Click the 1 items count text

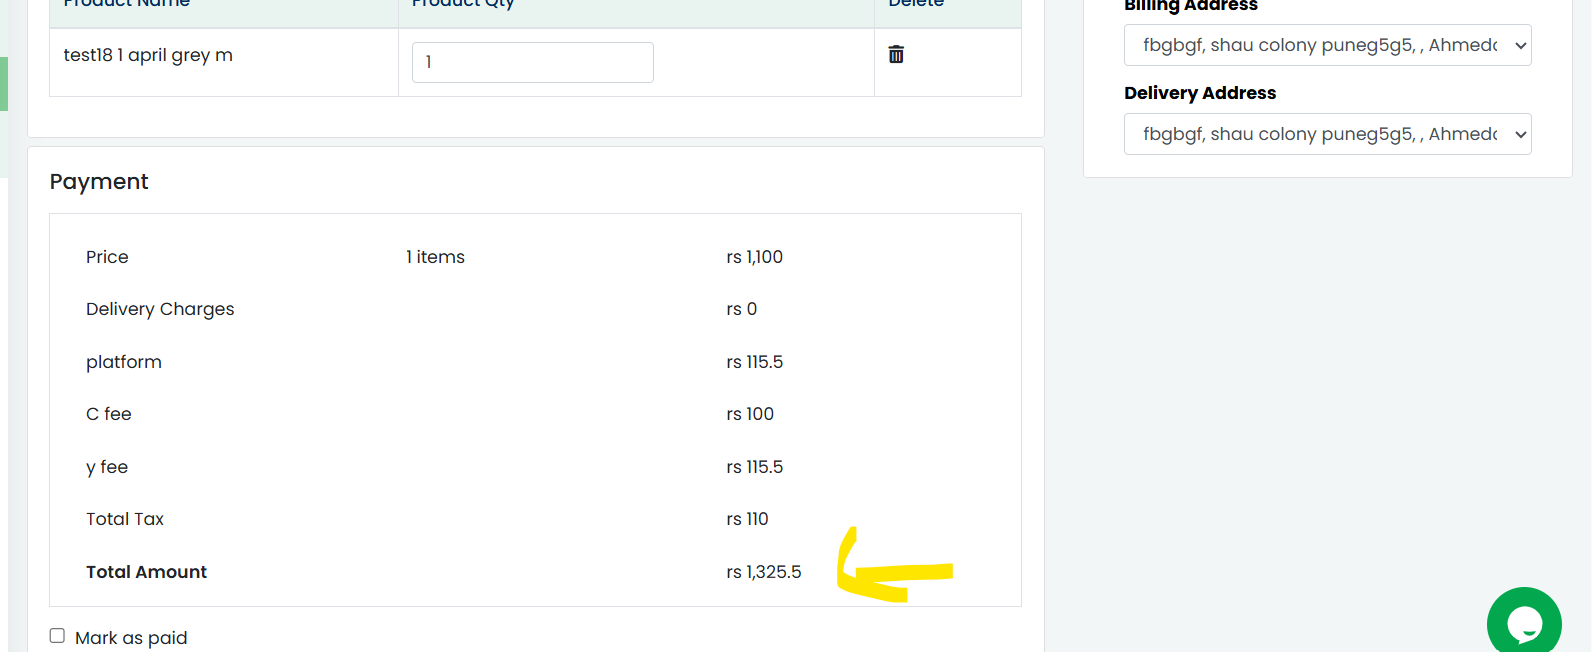tap(435, 257)
